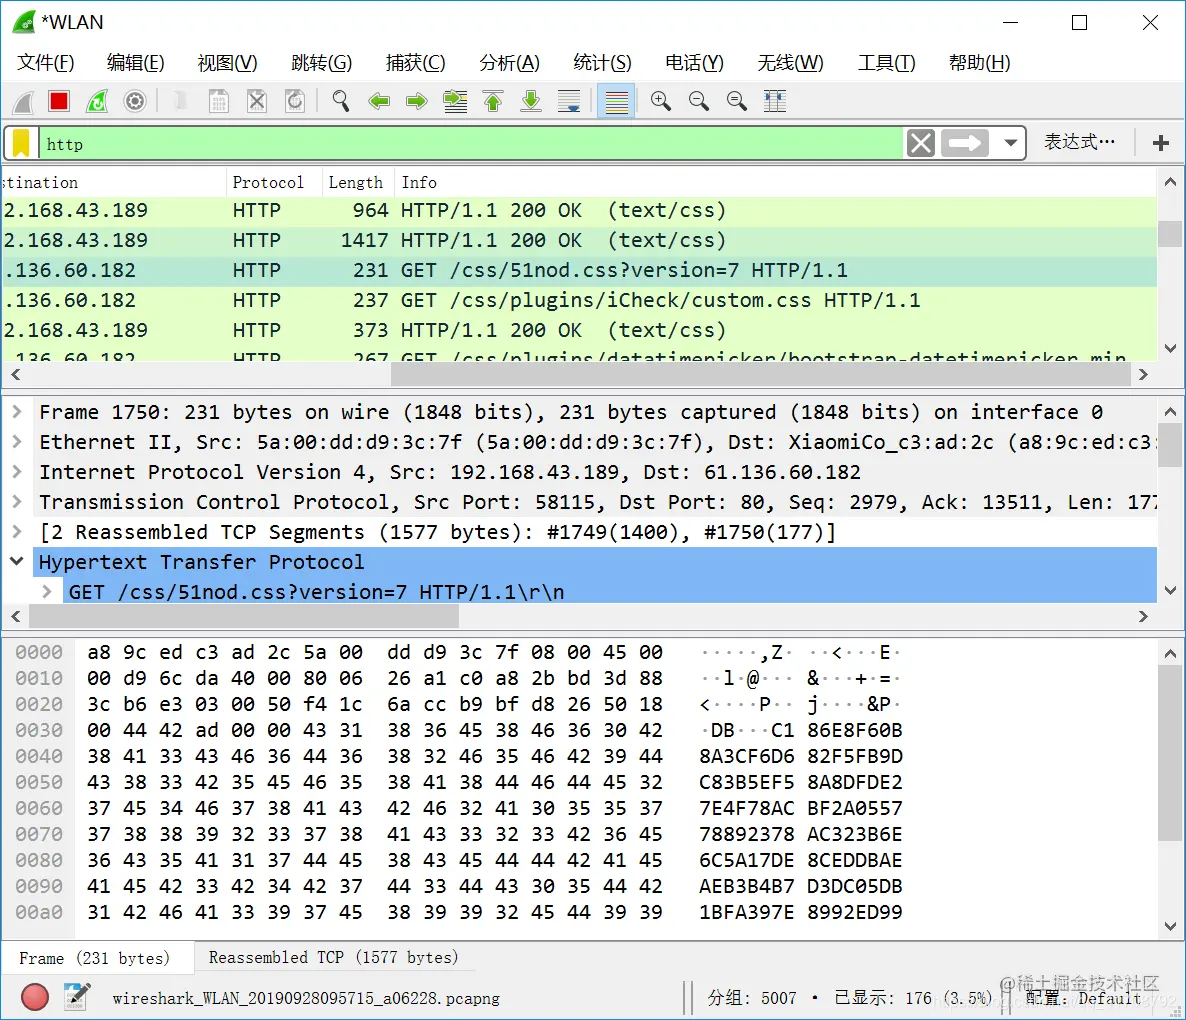Open capture file comment edit icon
This screenshot has height=1020, width=1186.
pyautogui.click(x=76, y=997)
